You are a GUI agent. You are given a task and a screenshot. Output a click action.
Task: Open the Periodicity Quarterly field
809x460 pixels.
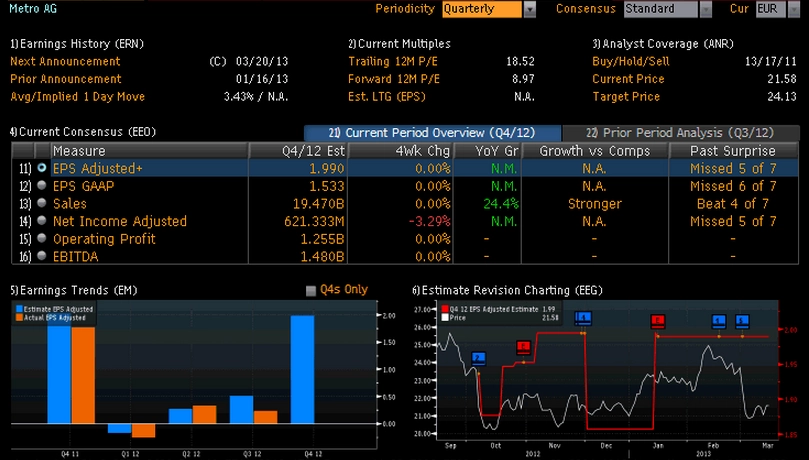(482, 9)
